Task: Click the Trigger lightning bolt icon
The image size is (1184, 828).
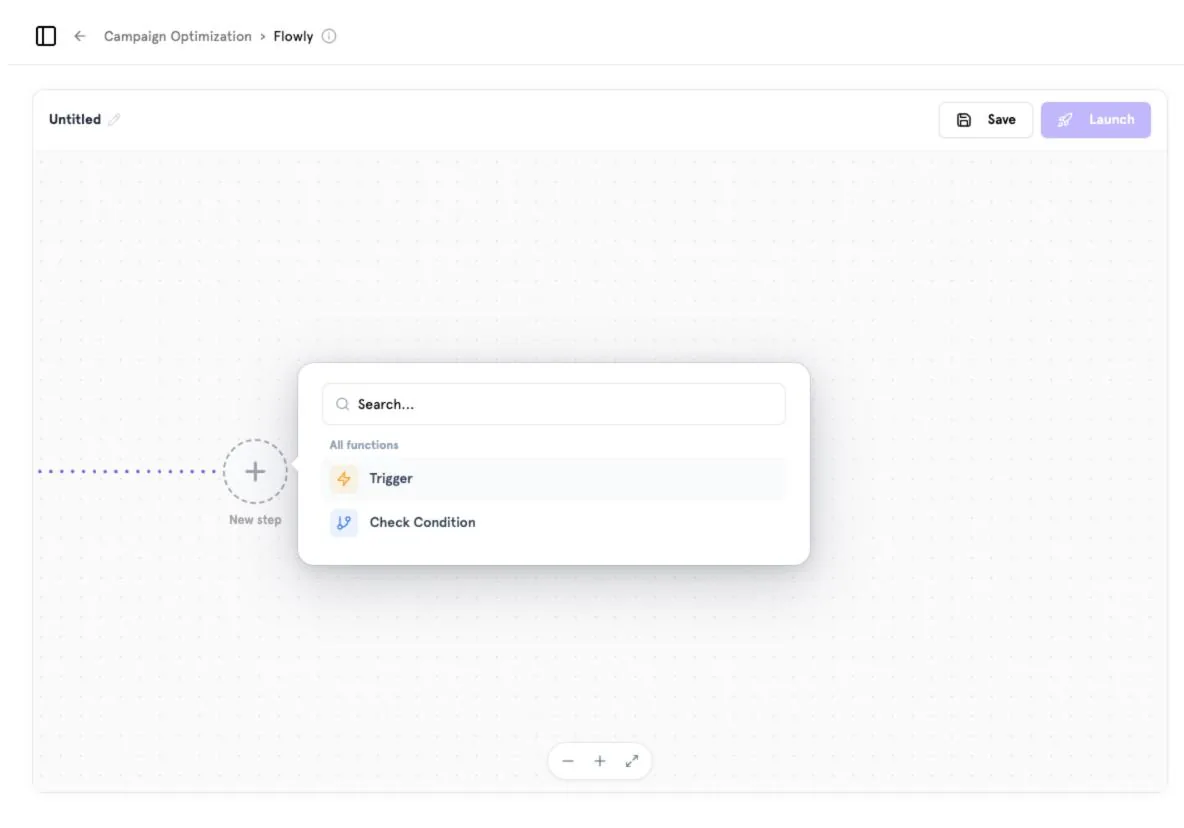Action: click(344, 479)
